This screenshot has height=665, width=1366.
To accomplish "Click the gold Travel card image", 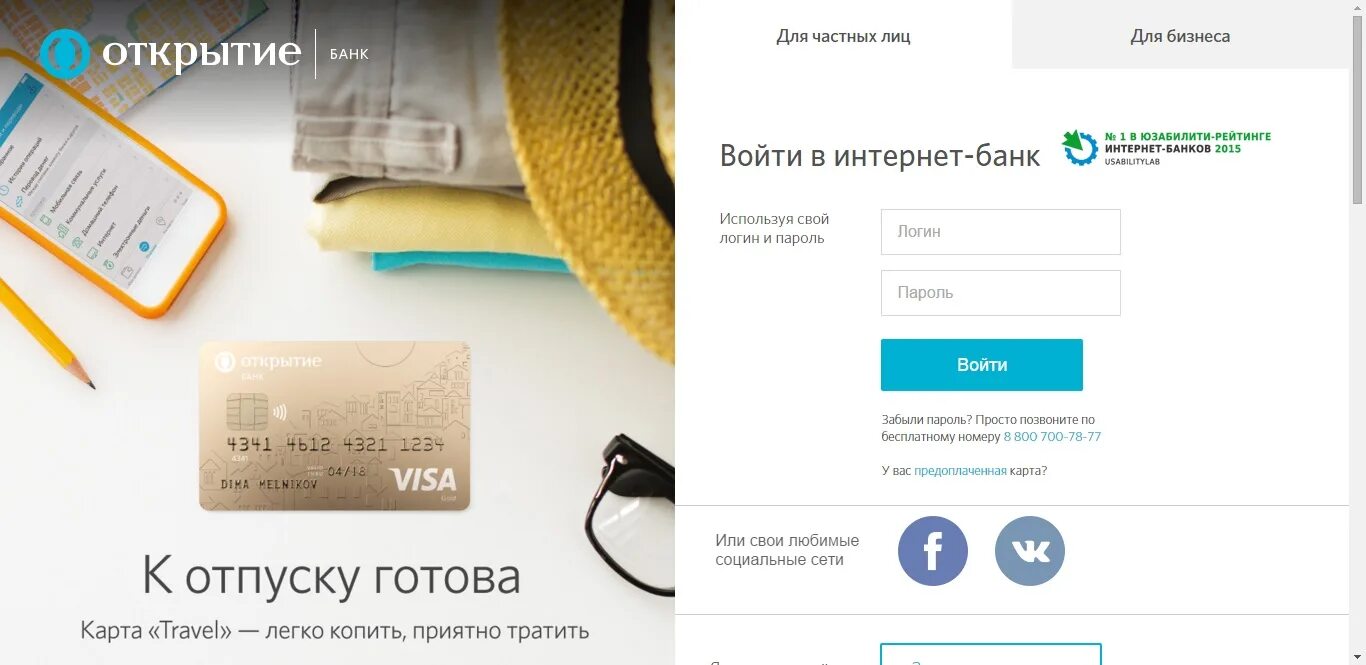I will [334, 426].
